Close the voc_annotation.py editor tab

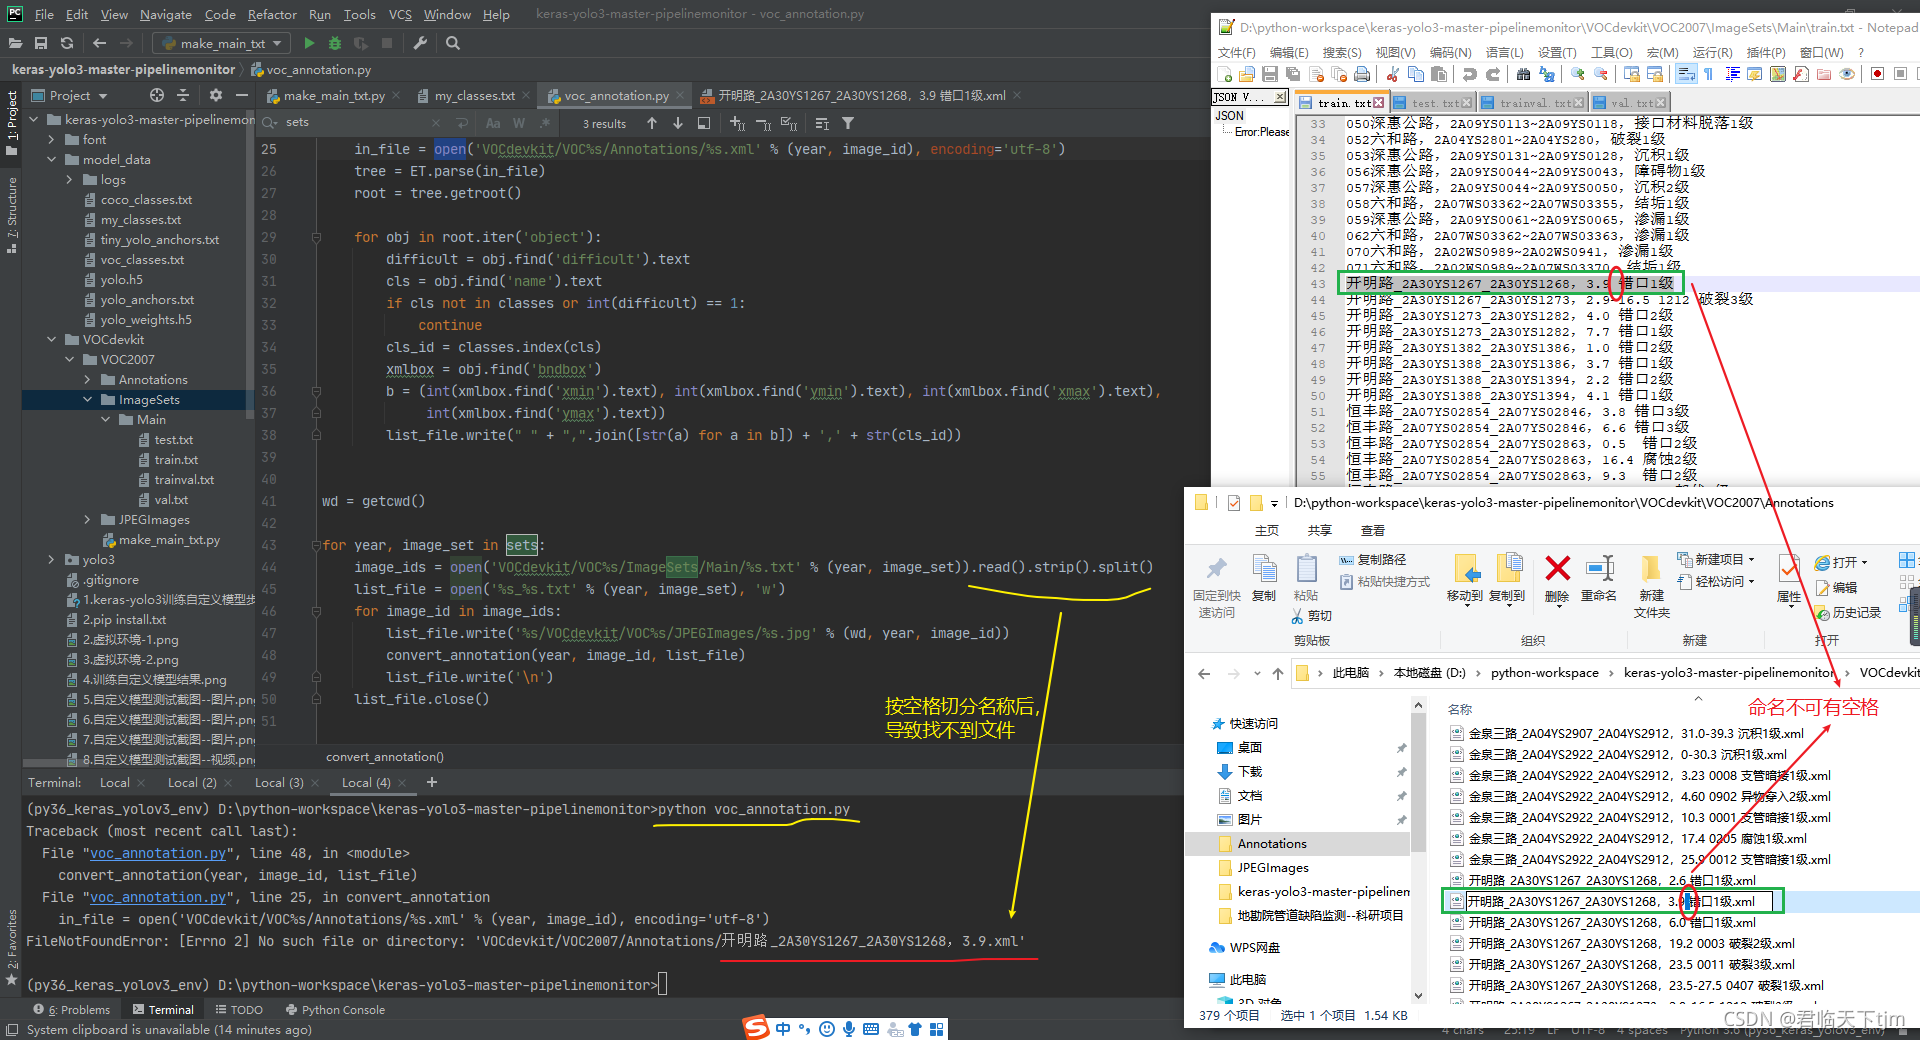click(x=681, y=95)
